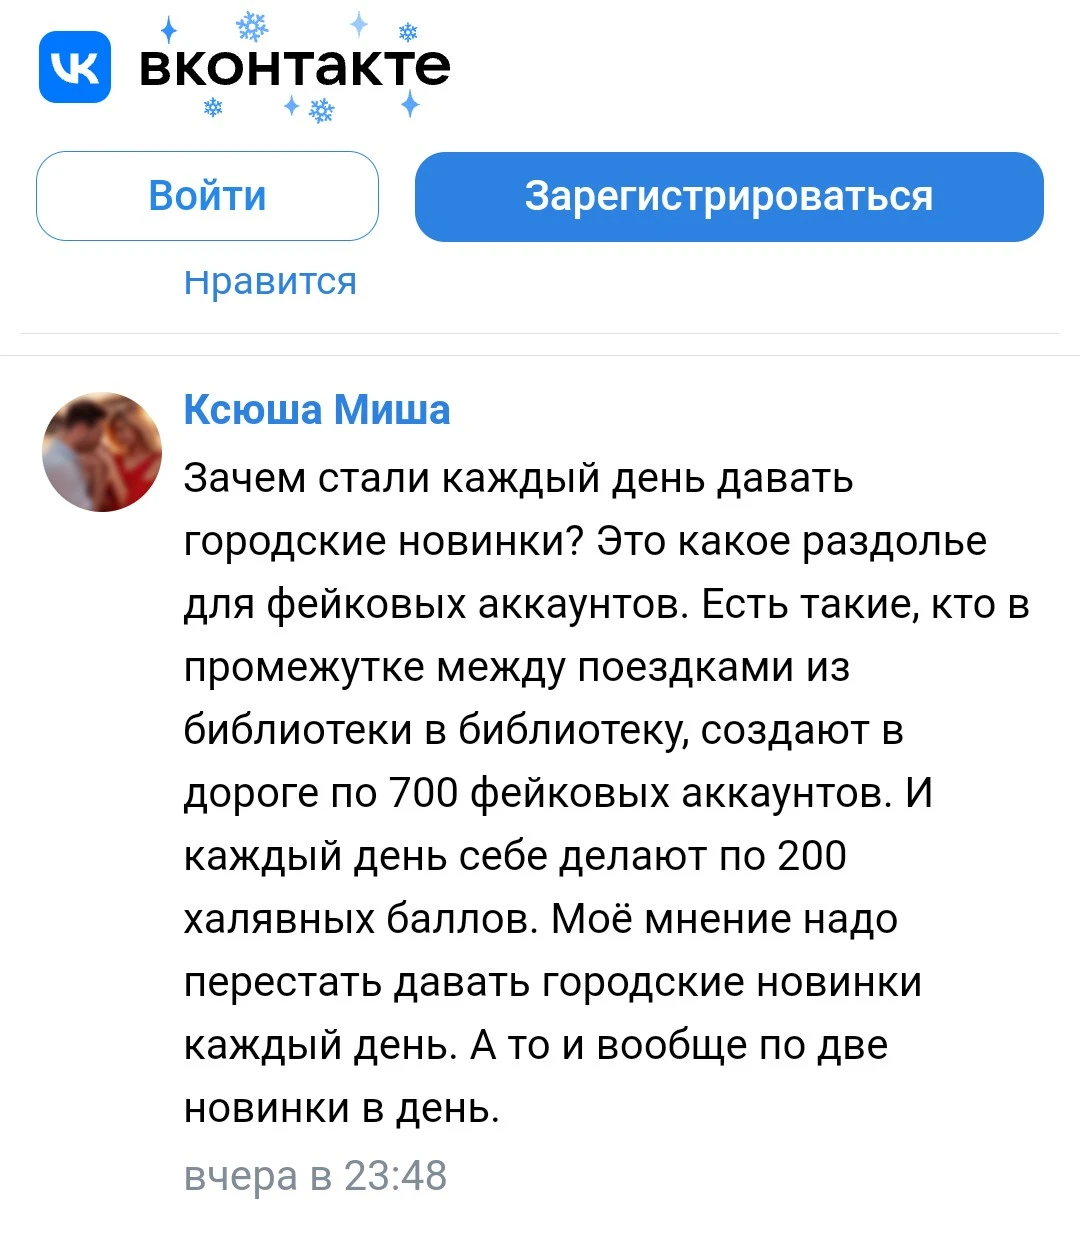
Task: Click the four-point sparkle above the letter в
Action: [x=169, y=30]
